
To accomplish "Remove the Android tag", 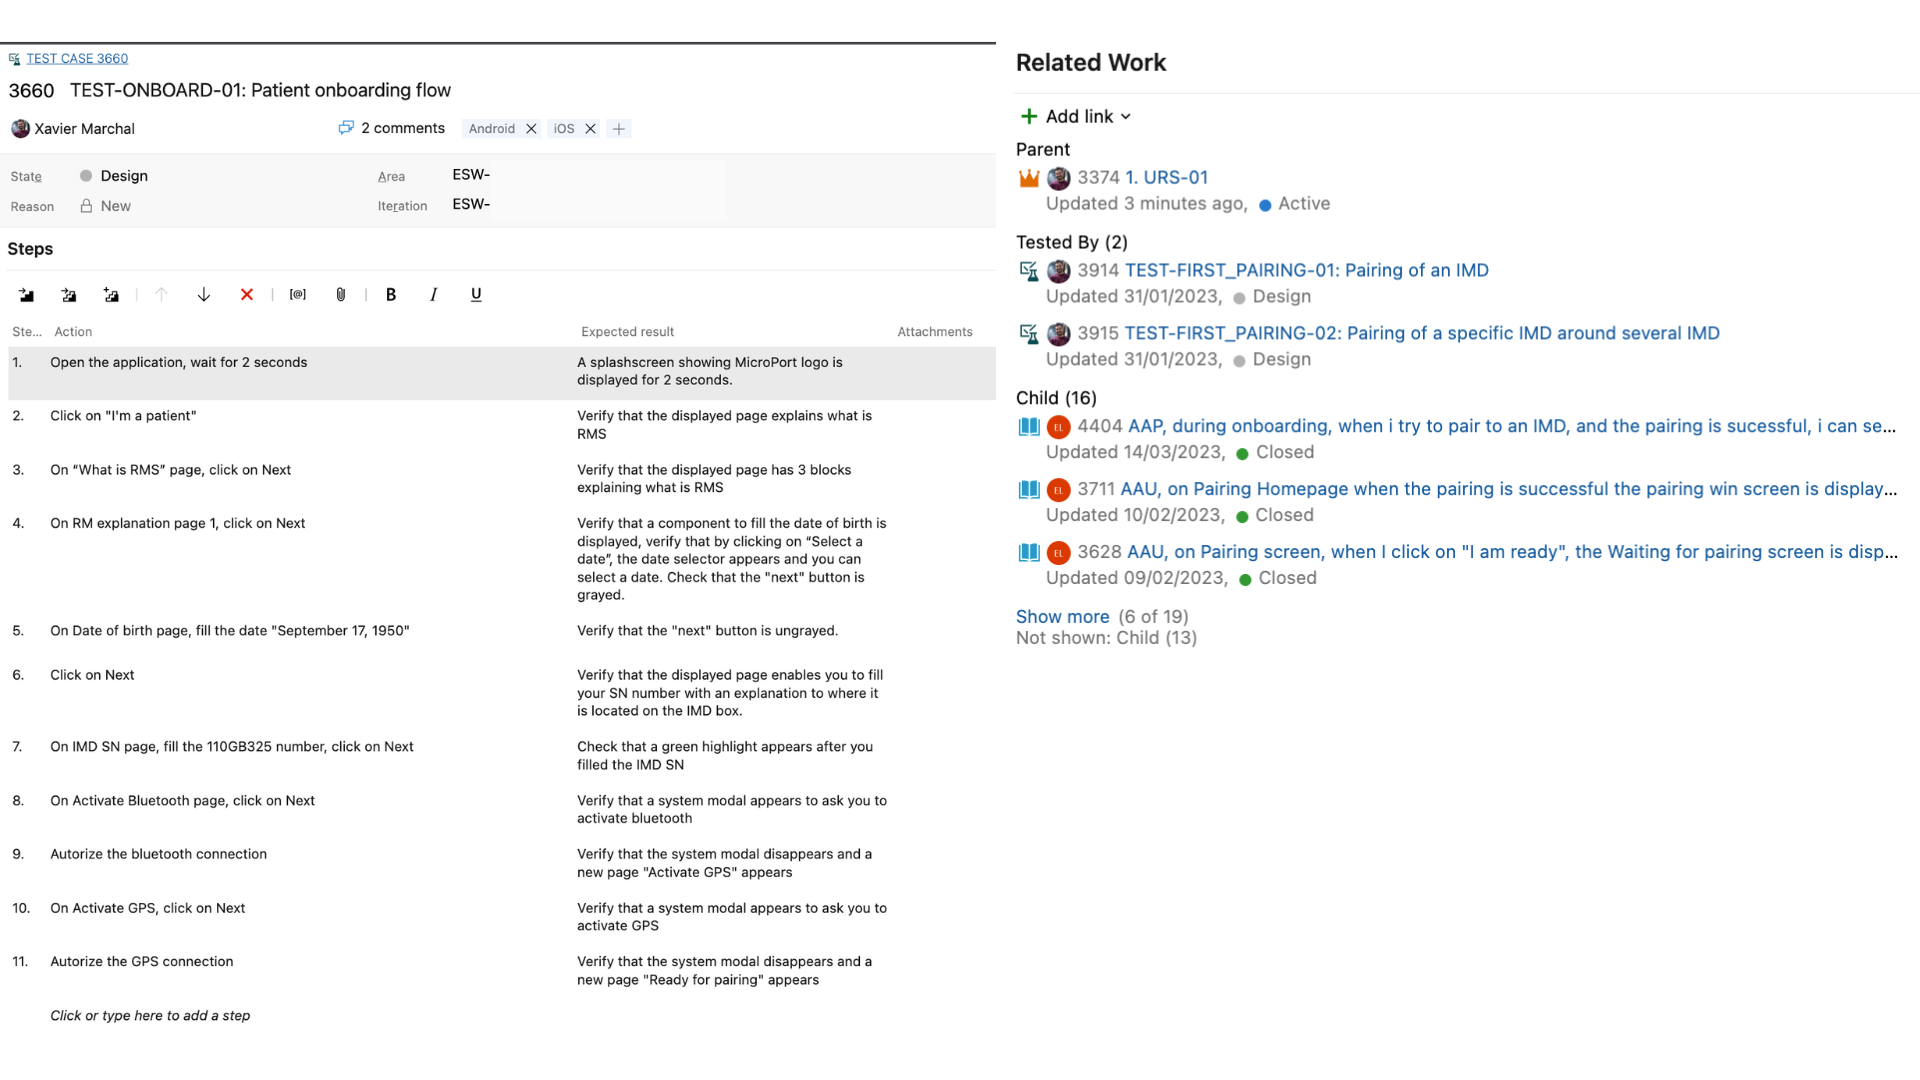I will 532,129.
